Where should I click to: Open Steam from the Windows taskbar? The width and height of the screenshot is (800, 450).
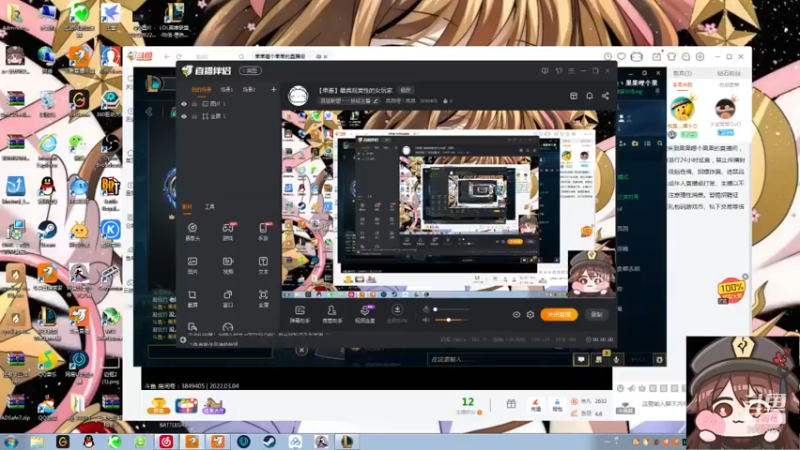pos(269,441)
